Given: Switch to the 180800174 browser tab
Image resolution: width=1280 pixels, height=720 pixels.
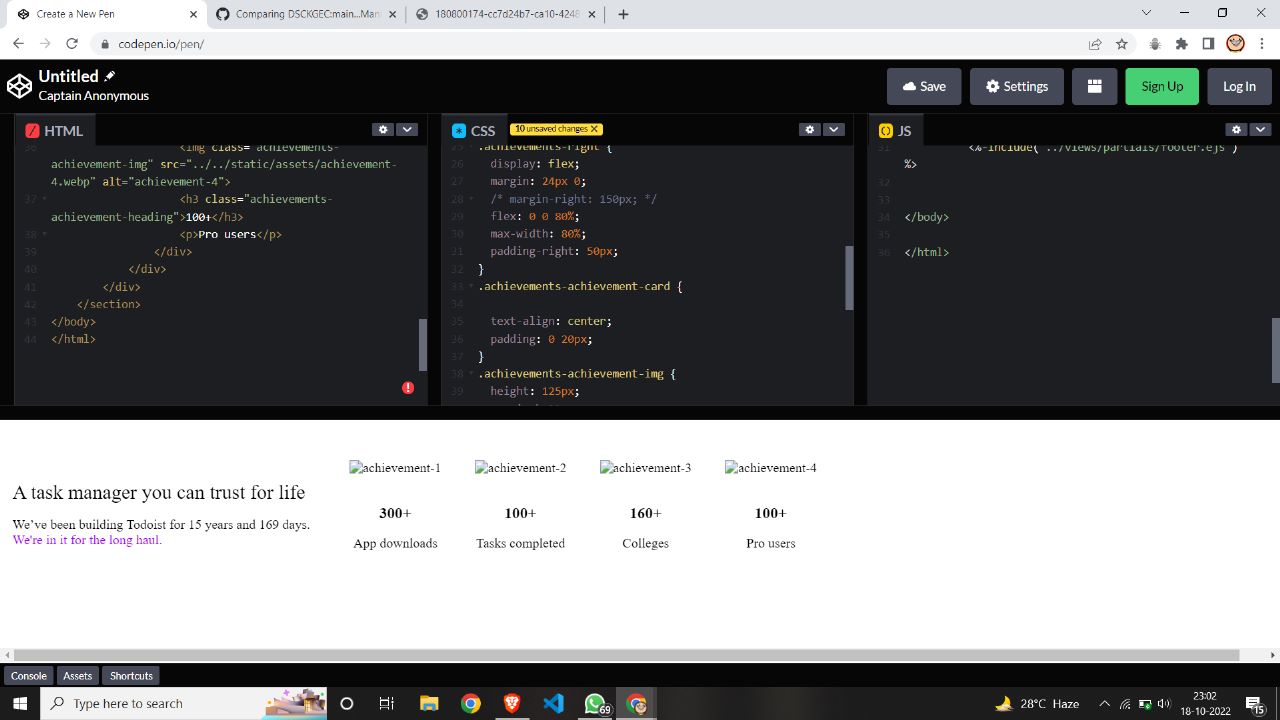Looking at the screenshot, I should [506, 14].
